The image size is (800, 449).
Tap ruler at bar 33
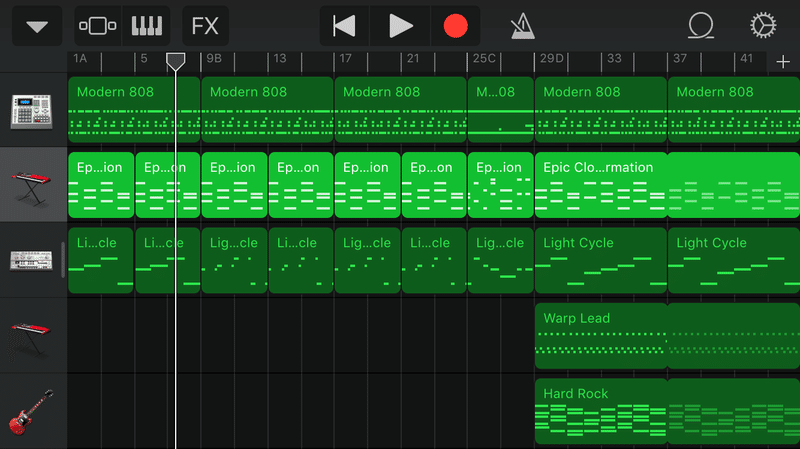tap(614, 59)
